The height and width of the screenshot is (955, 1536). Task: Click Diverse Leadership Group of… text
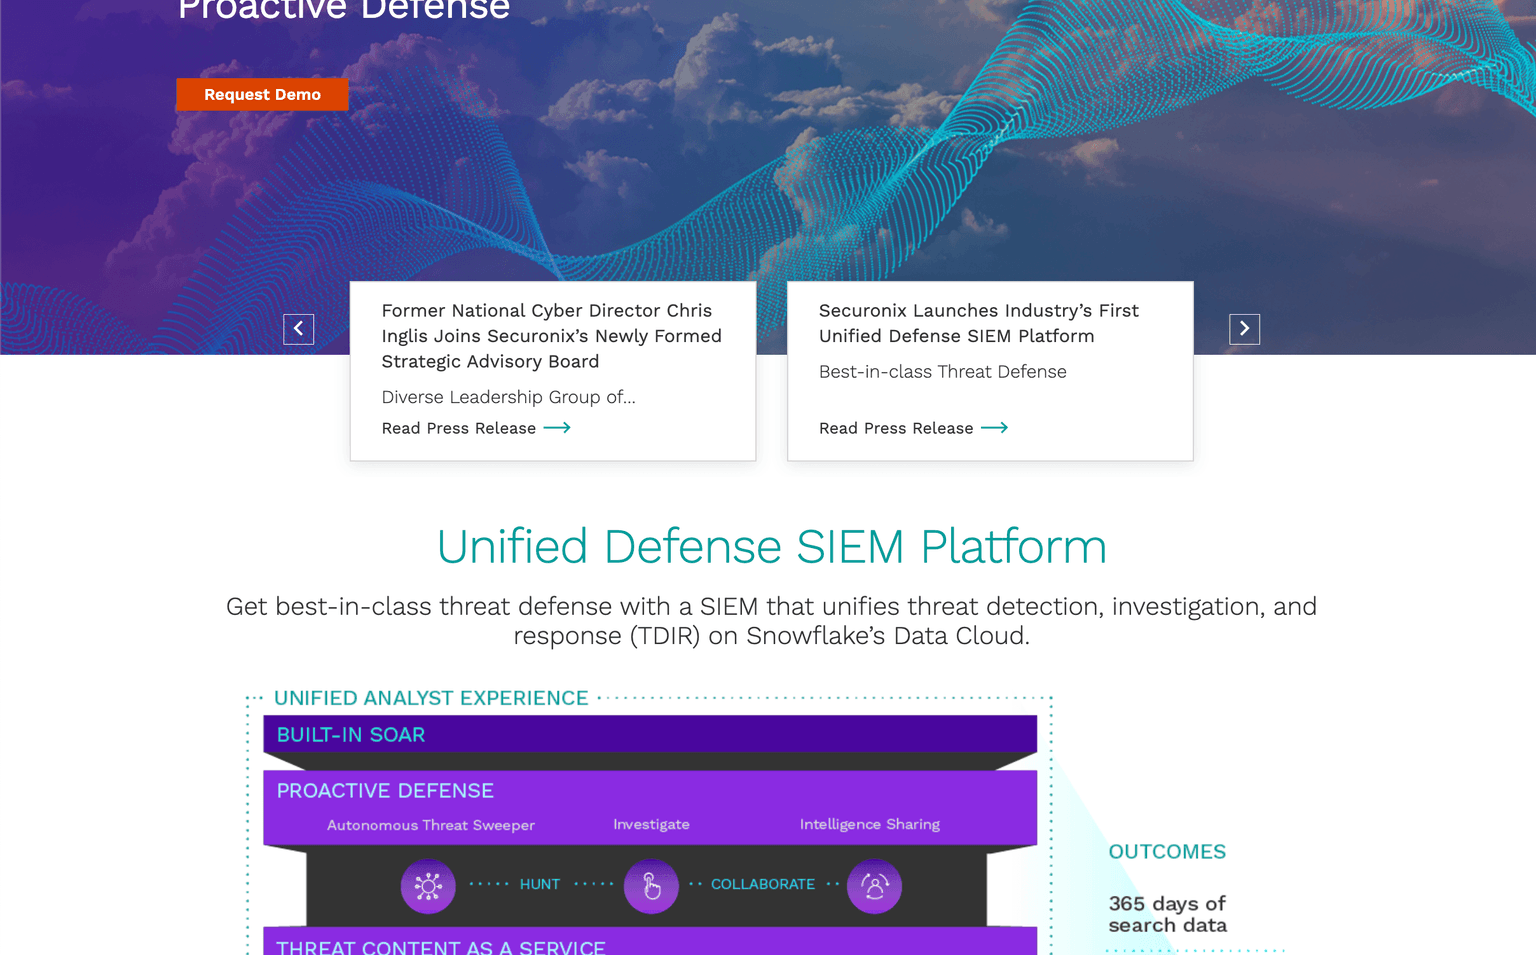(x=508, y=397)
